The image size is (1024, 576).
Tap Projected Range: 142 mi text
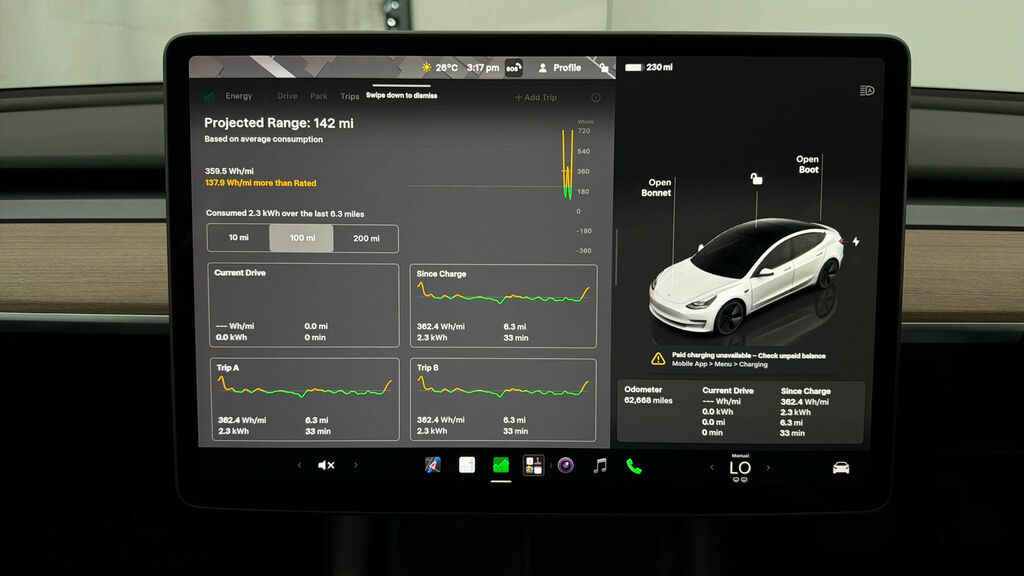279,123
